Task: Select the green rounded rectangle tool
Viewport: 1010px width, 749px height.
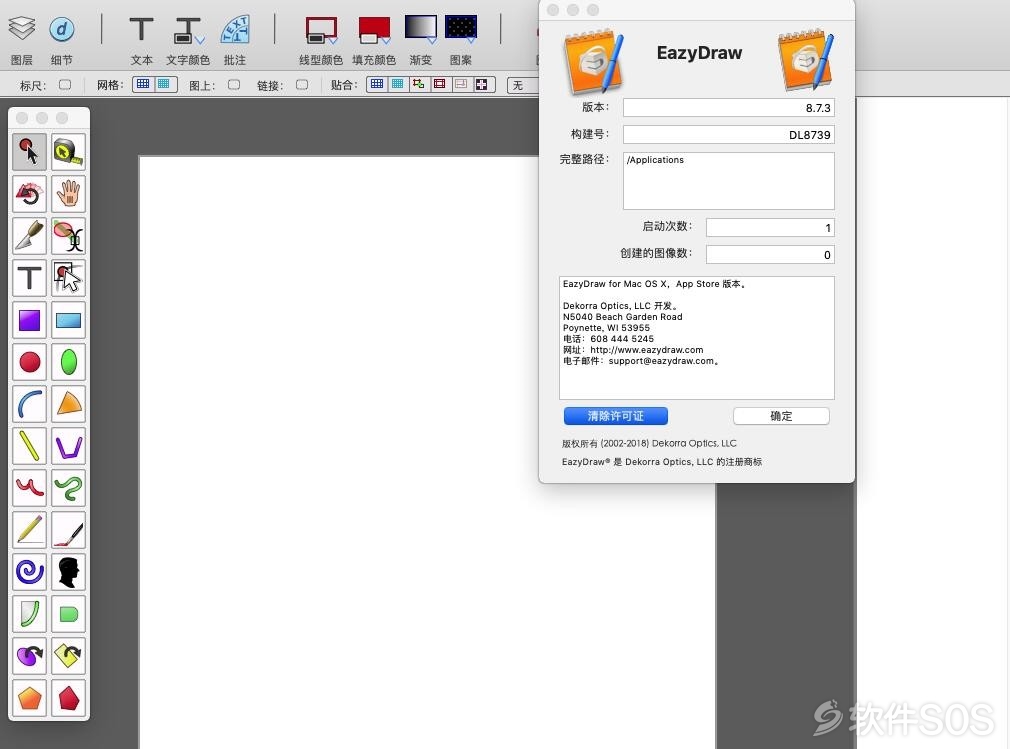Action: tap(68, 614)
